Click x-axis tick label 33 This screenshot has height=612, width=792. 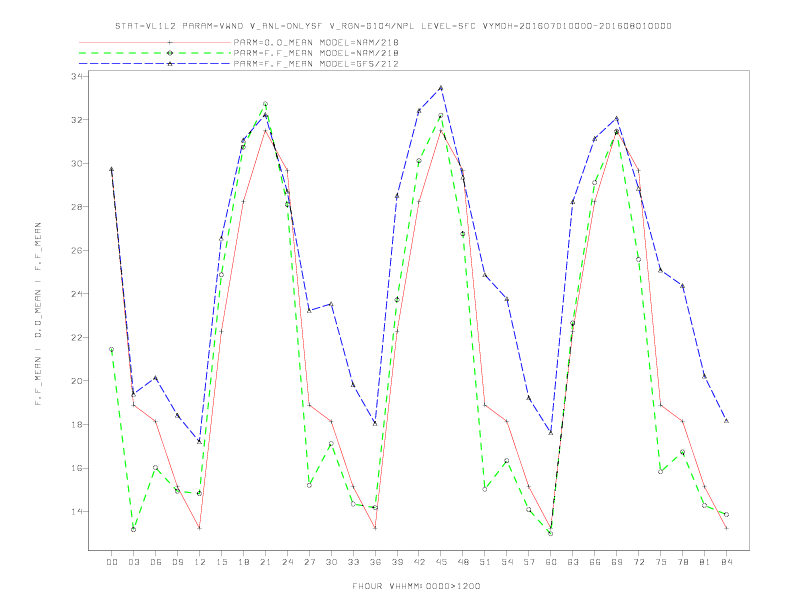(x=353, y=562)
